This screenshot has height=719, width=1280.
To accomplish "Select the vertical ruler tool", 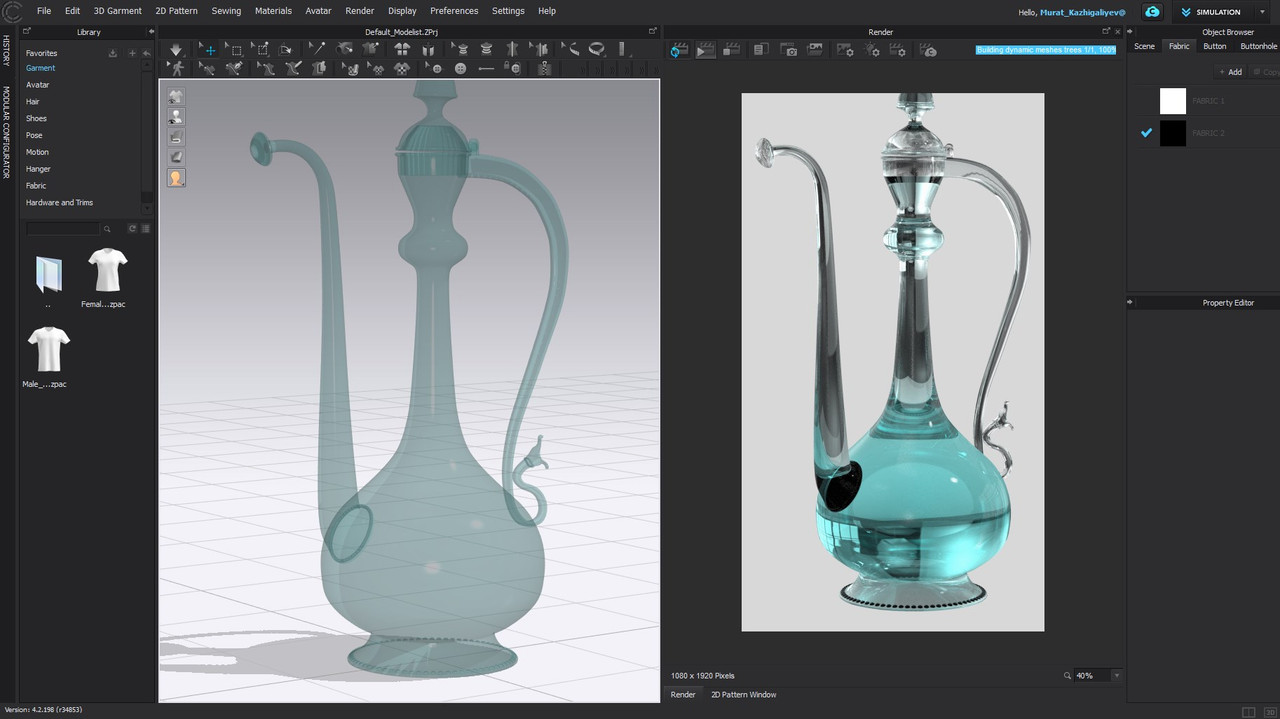I will [622, 48].
